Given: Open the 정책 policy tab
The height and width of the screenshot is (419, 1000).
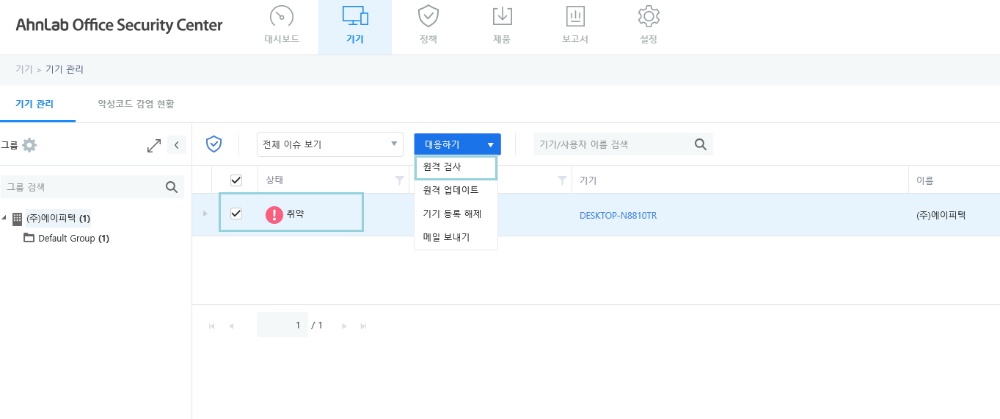Looking at the screenshot, I should point(428,26).
